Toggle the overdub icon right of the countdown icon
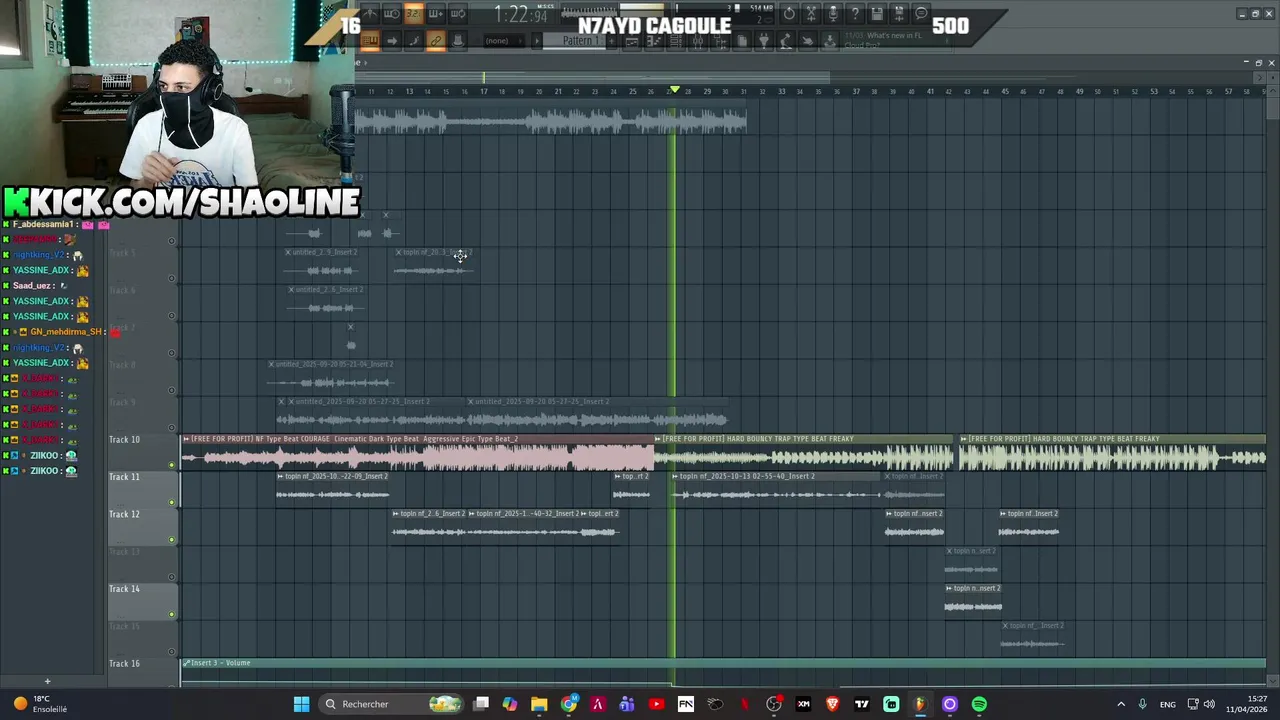The width and height of the screenshot is (1280, 720). pos(435,14)
